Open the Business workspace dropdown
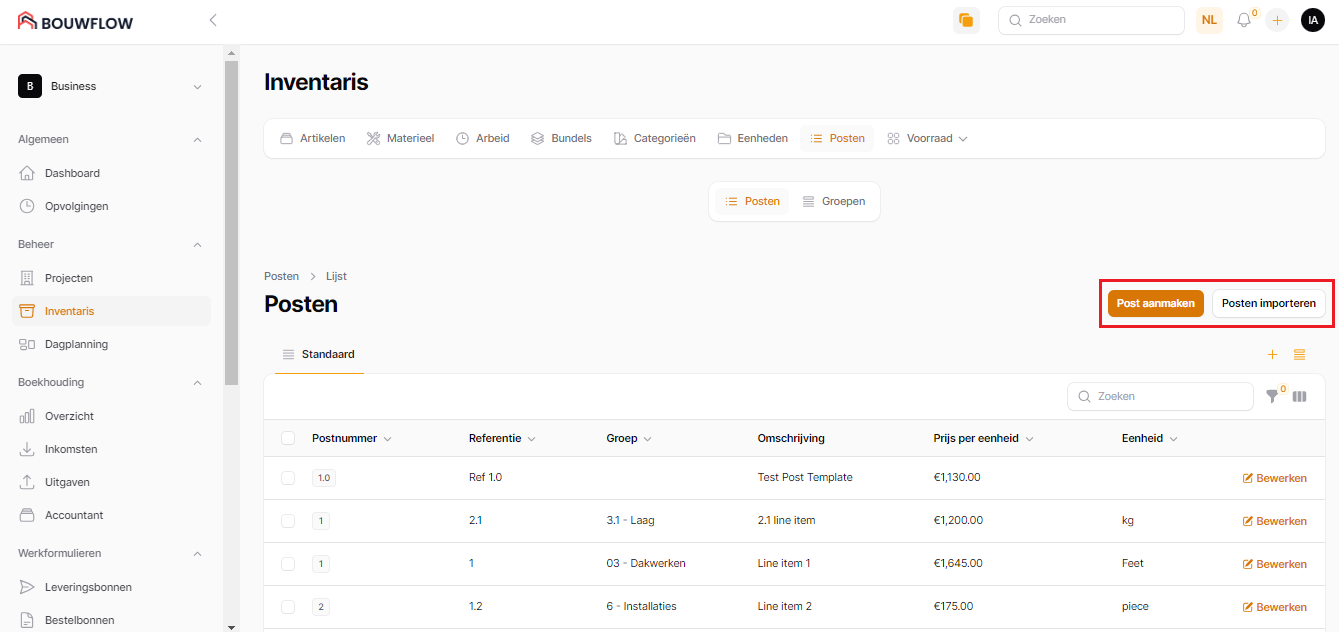The width and height of the screenshot is (1339, 632). (x=110, y=87)
